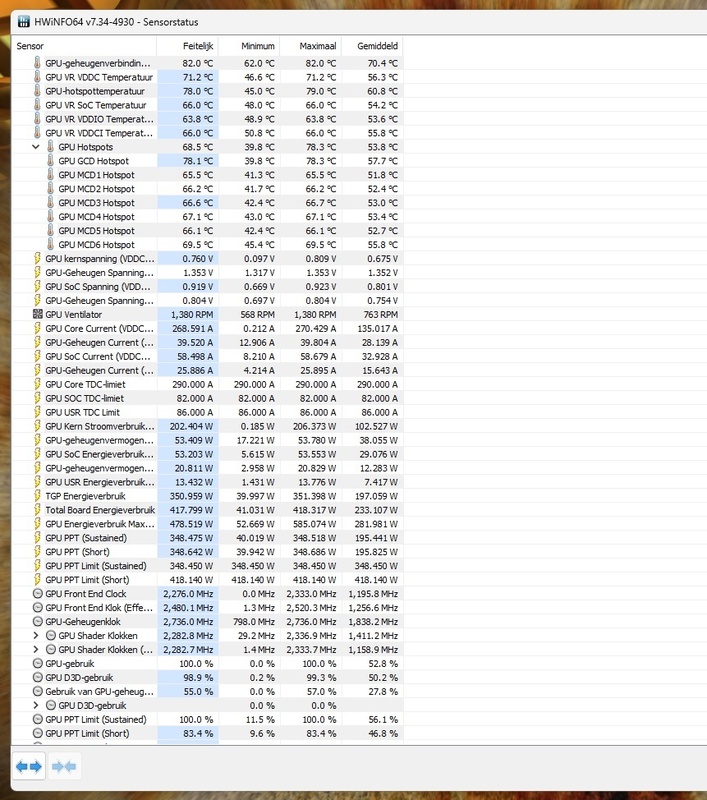Click lightning icon of GPU Kern Stroomverbruik
The width and height of the screenshot is (707, 800).
point(37,426)
